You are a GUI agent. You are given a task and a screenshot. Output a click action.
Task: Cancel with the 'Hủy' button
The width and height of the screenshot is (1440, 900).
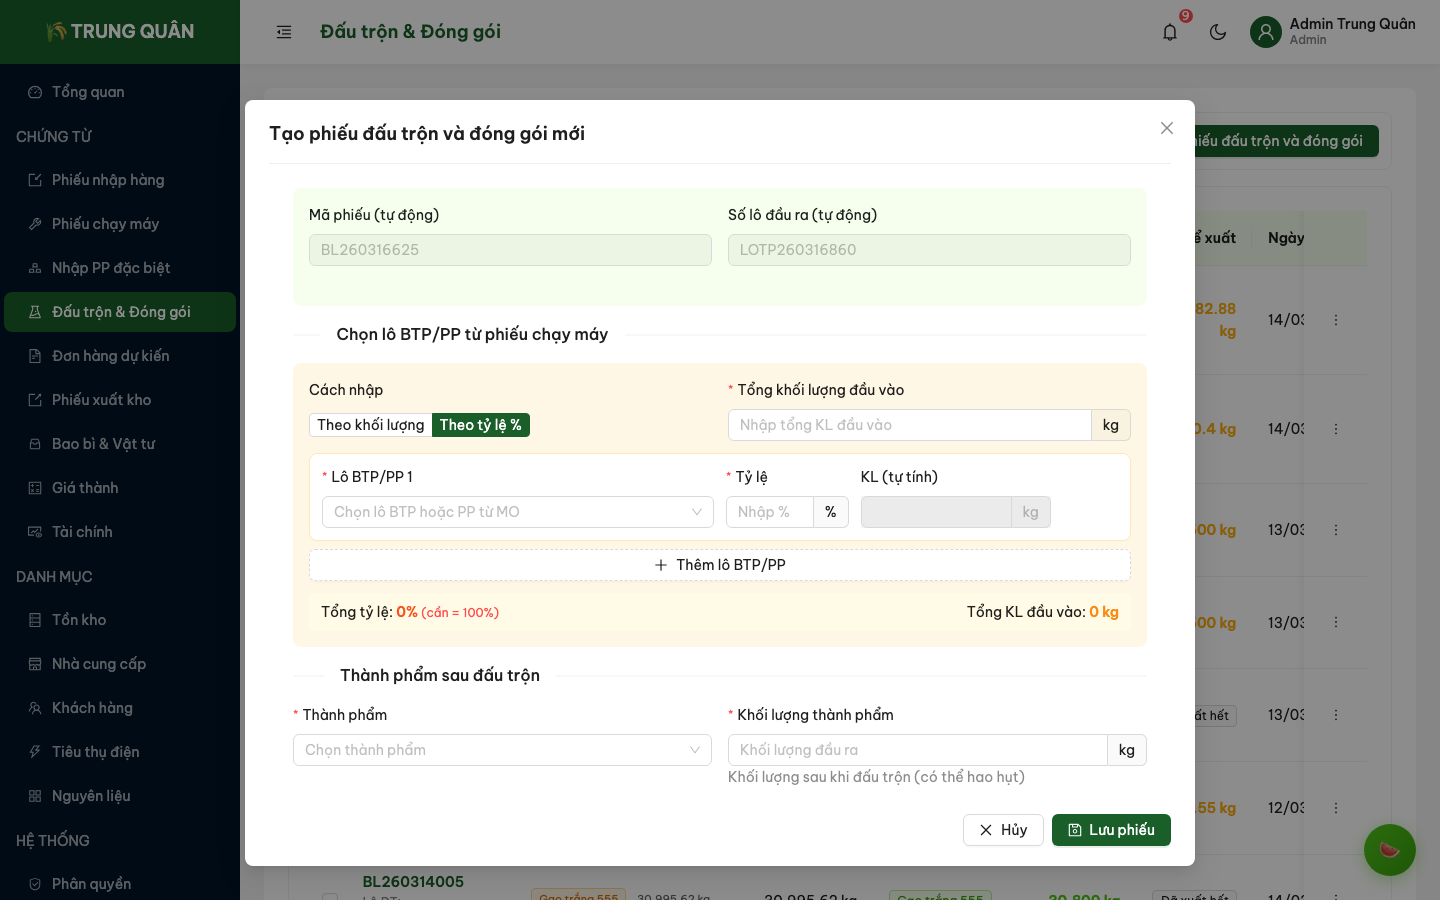[x=1003, y=830]
